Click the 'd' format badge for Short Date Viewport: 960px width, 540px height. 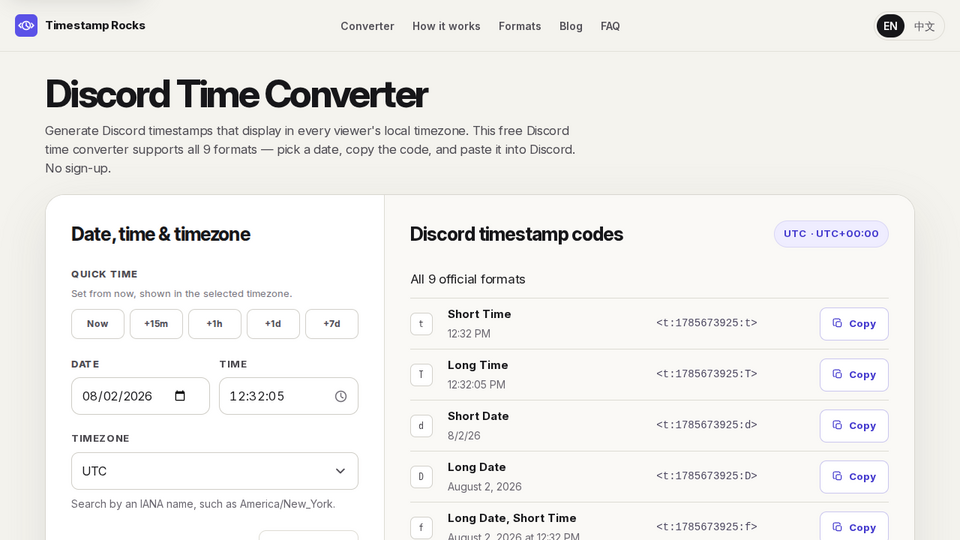click(x=421, y=426)
